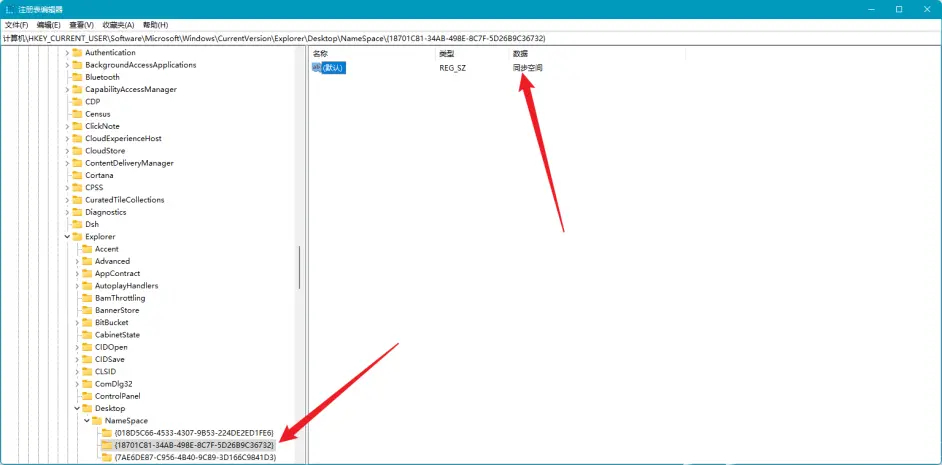The width and height of the screenshot is (942, 465).
Task: Expand the CapabilityAccessManager key
Action: 67,90
